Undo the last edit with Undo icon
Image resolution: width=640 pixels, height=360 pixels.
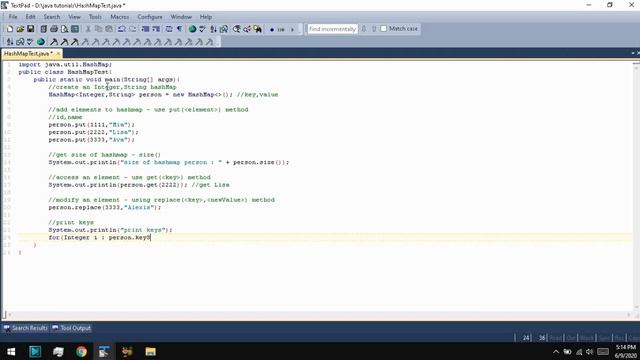click(122, 29)
